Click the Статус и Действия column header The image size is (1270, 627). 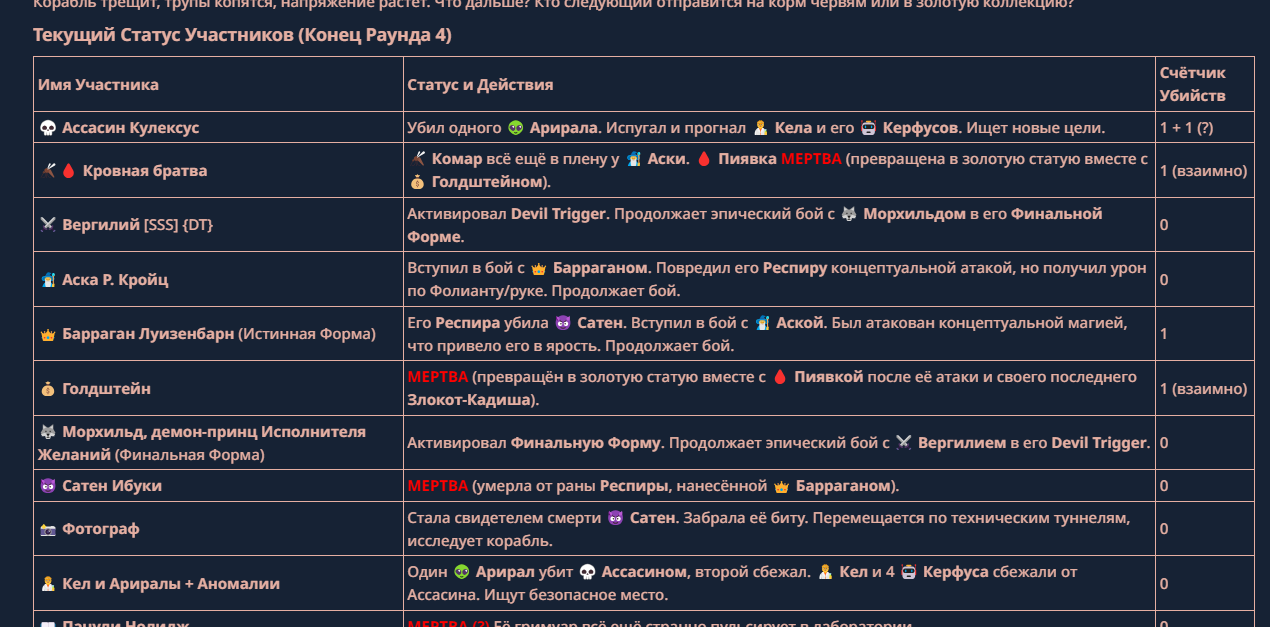click(x=480, y=85)
